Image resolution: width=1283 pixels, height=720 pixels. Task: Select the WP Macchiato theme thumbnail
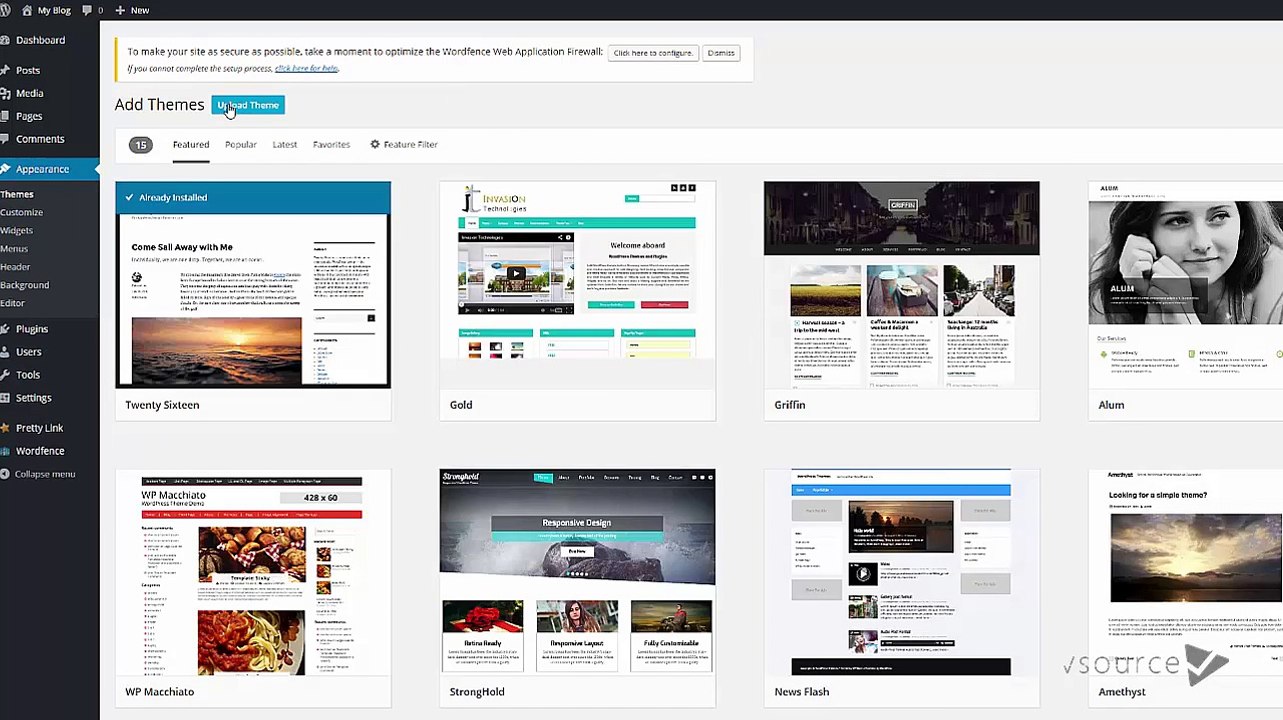tap(253, 572)
